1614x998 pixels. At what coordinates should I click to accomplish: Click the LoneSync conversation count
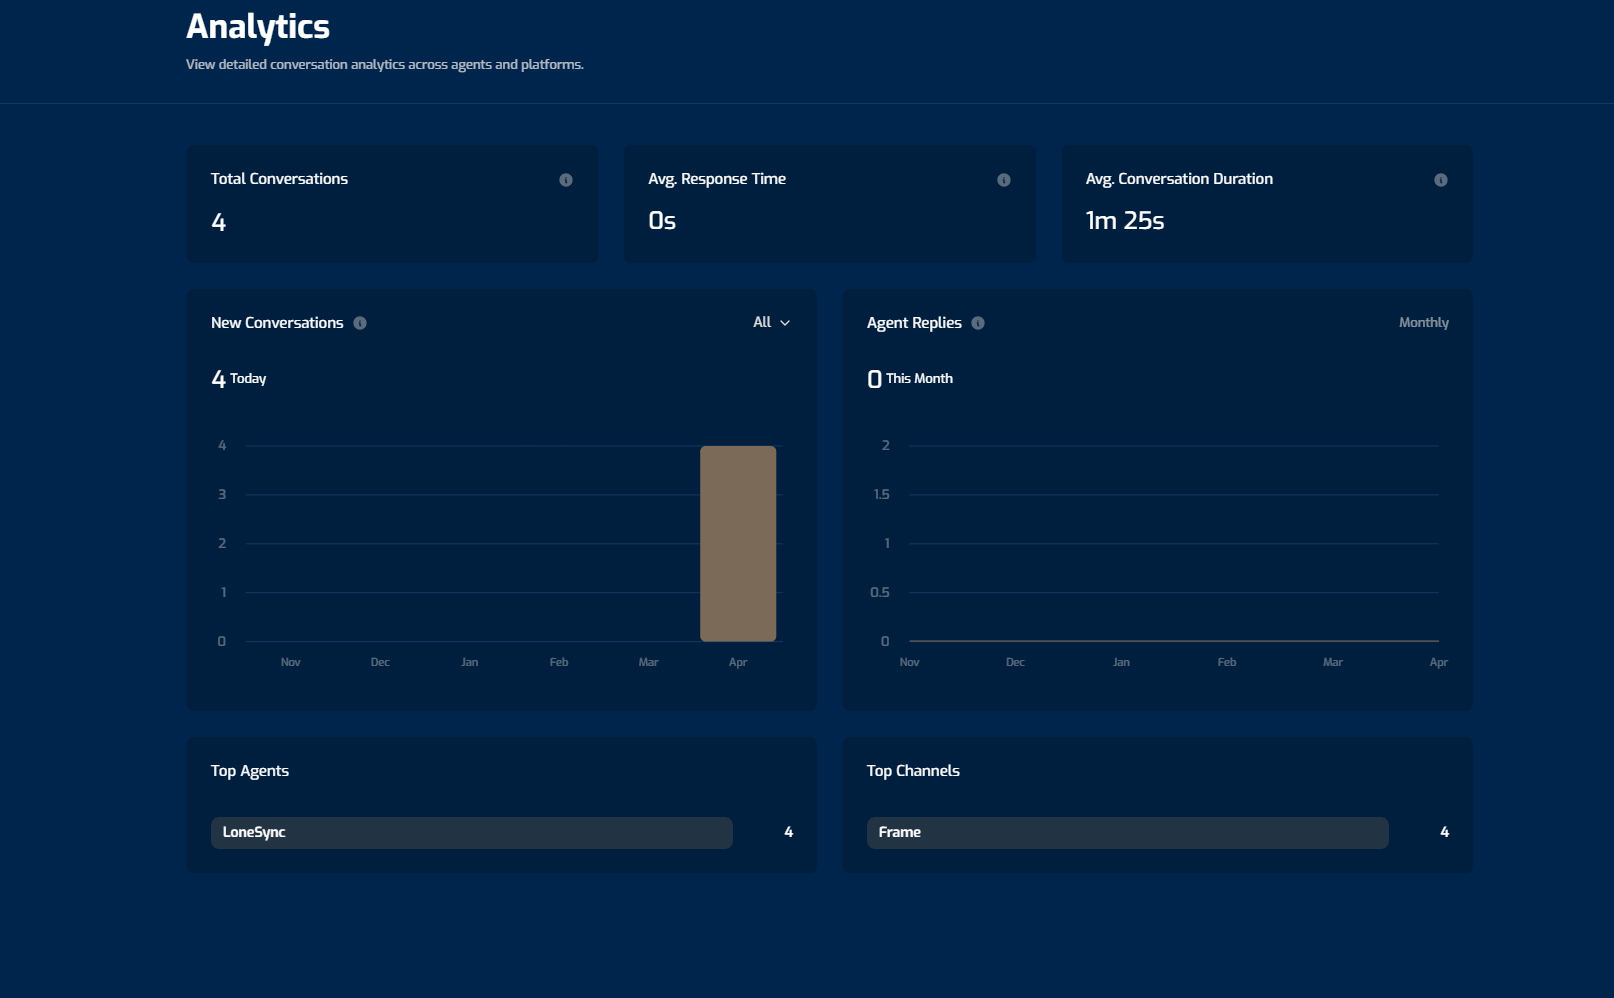click(789, 832)
